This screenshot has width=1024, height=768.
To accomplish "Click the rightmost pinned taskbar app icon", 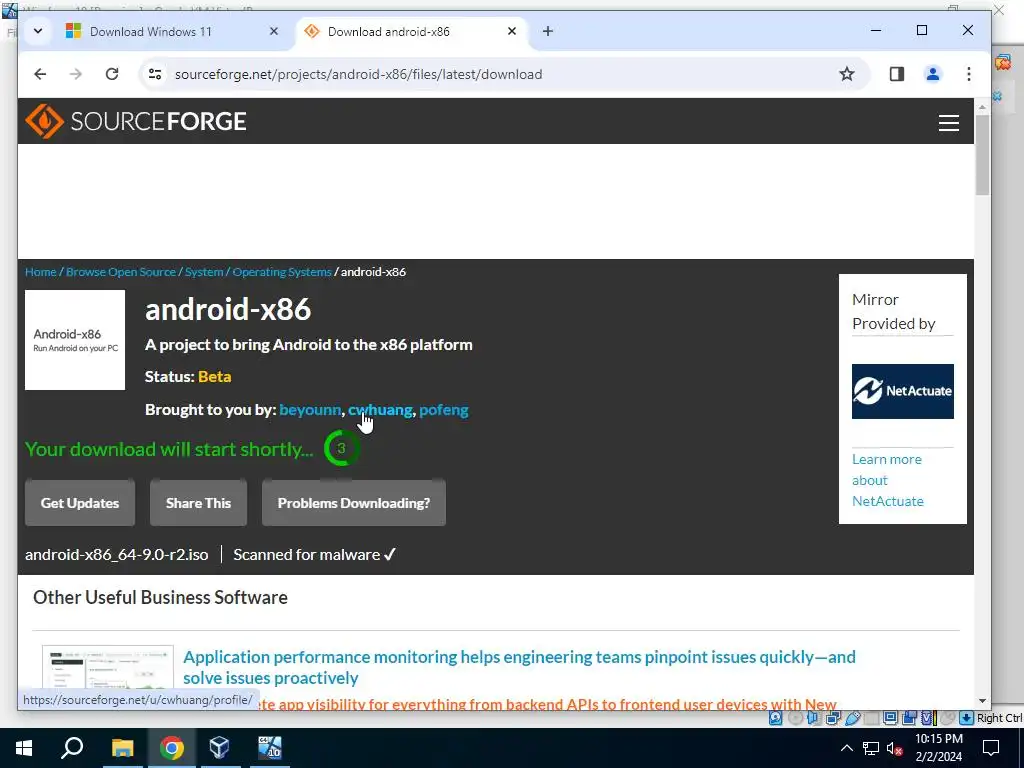I will tap(269, 748).
